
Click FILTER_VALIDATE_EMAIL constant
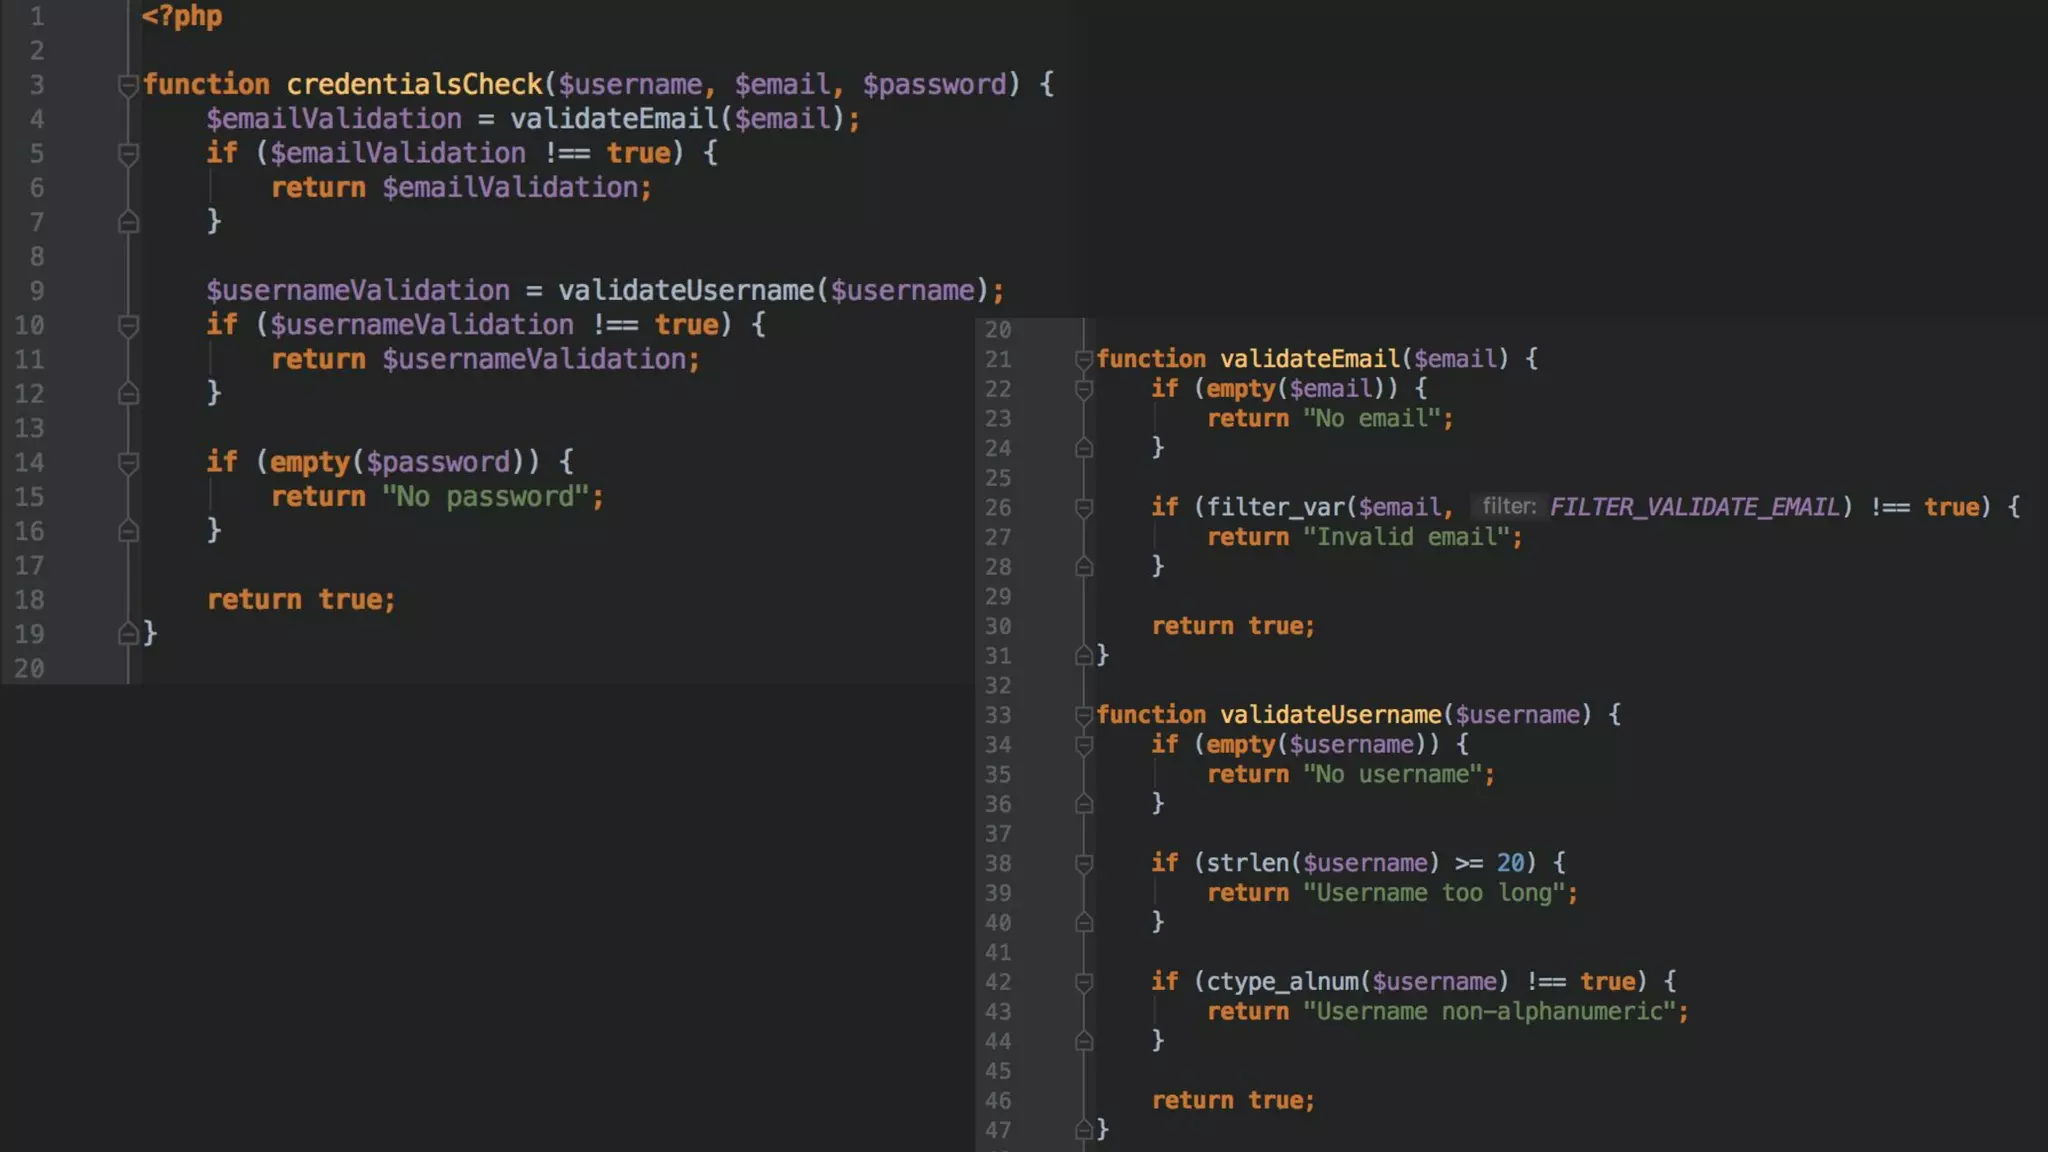(x=1694, y=507)
